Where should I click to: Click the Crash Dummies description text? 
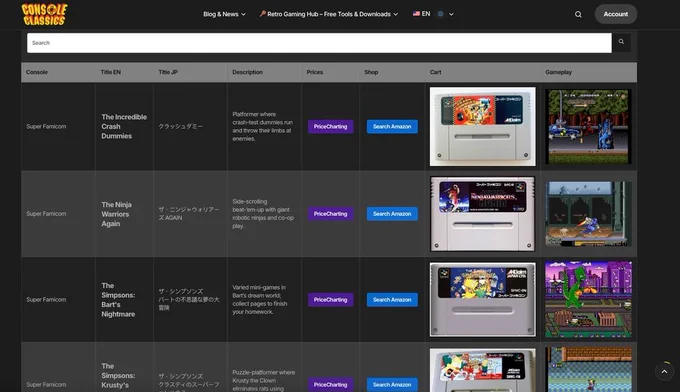point(262,127)
